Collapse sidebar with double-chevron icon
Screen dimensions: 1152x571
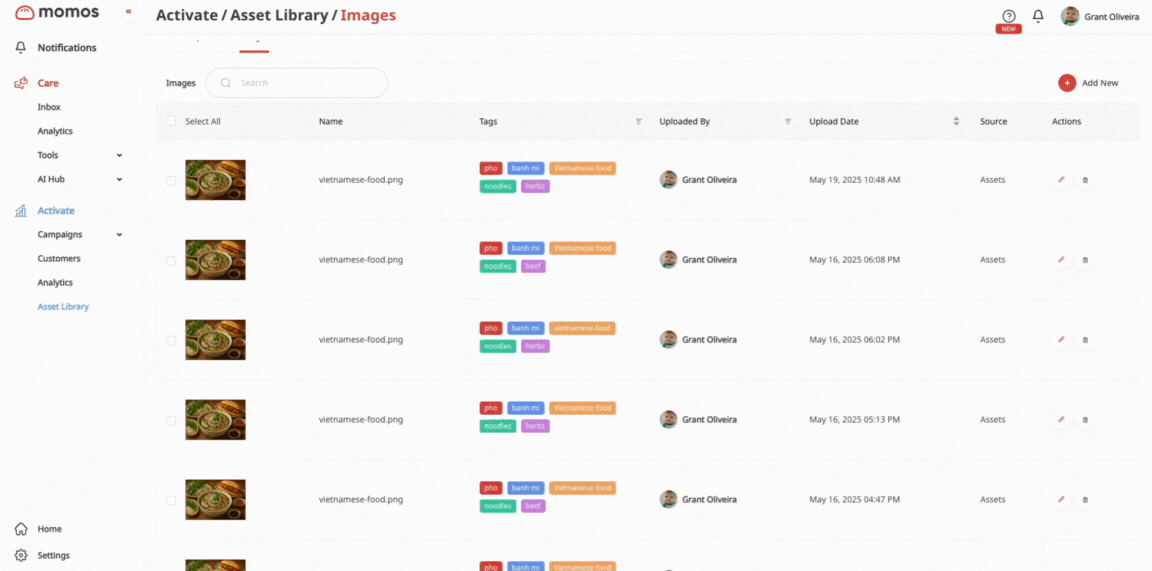click(x=129, y=12)
